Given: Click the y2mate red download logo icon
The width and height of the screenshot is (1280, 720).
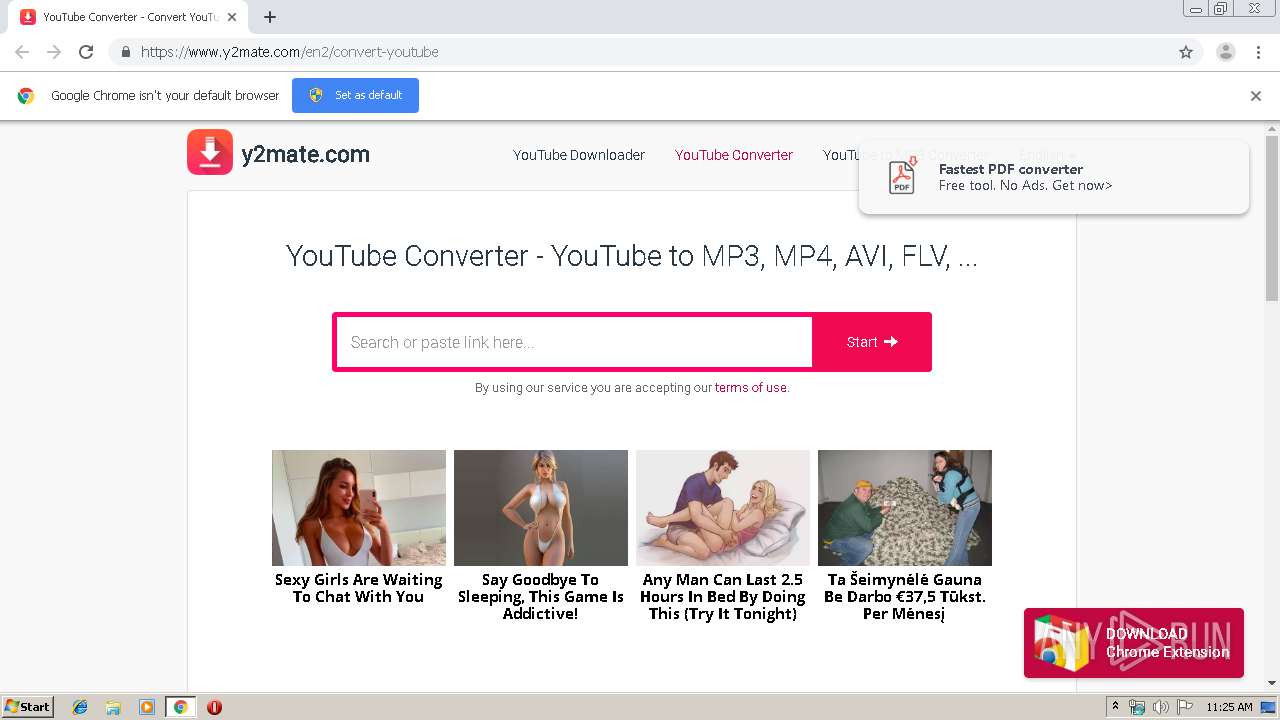Looking at the screenshot, I should [210, 152].
